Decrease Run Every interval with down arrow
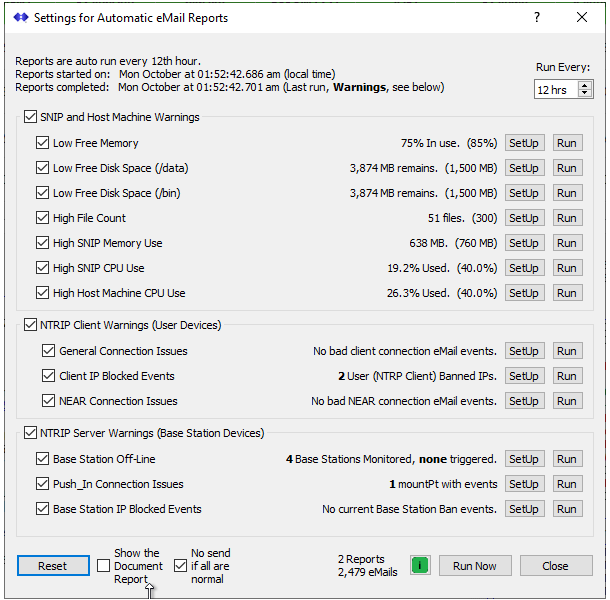The image size is (610, 600). (x=585, y=94)
